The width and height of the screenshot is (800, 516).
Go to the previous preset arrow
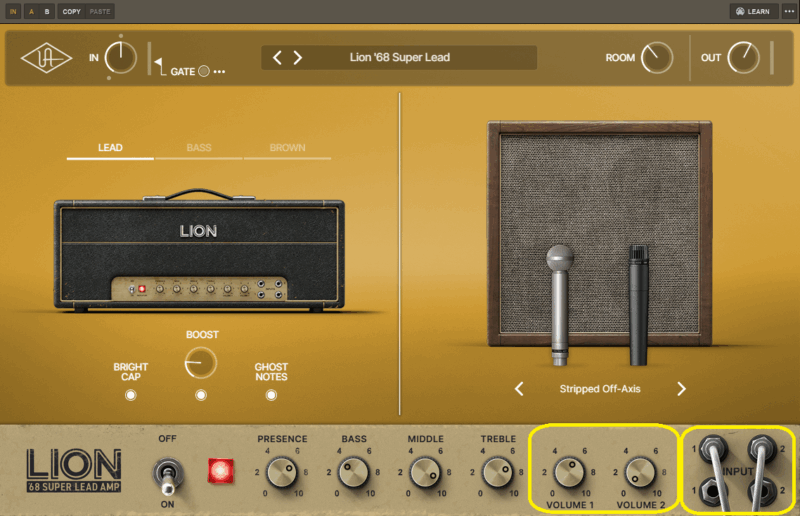[x=278, y=58]
